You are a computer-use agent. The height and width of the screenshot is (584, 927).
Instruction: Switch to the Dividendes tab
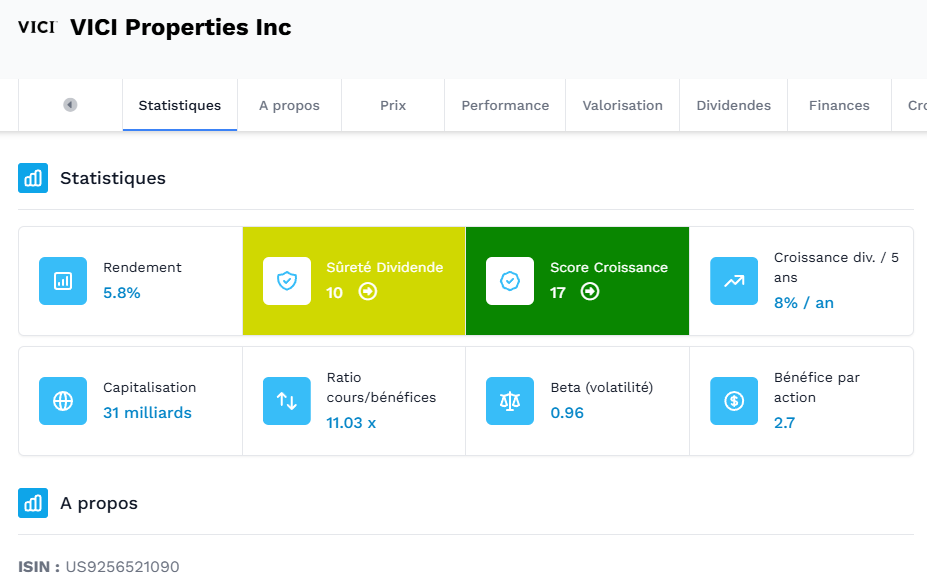(734, 105)
